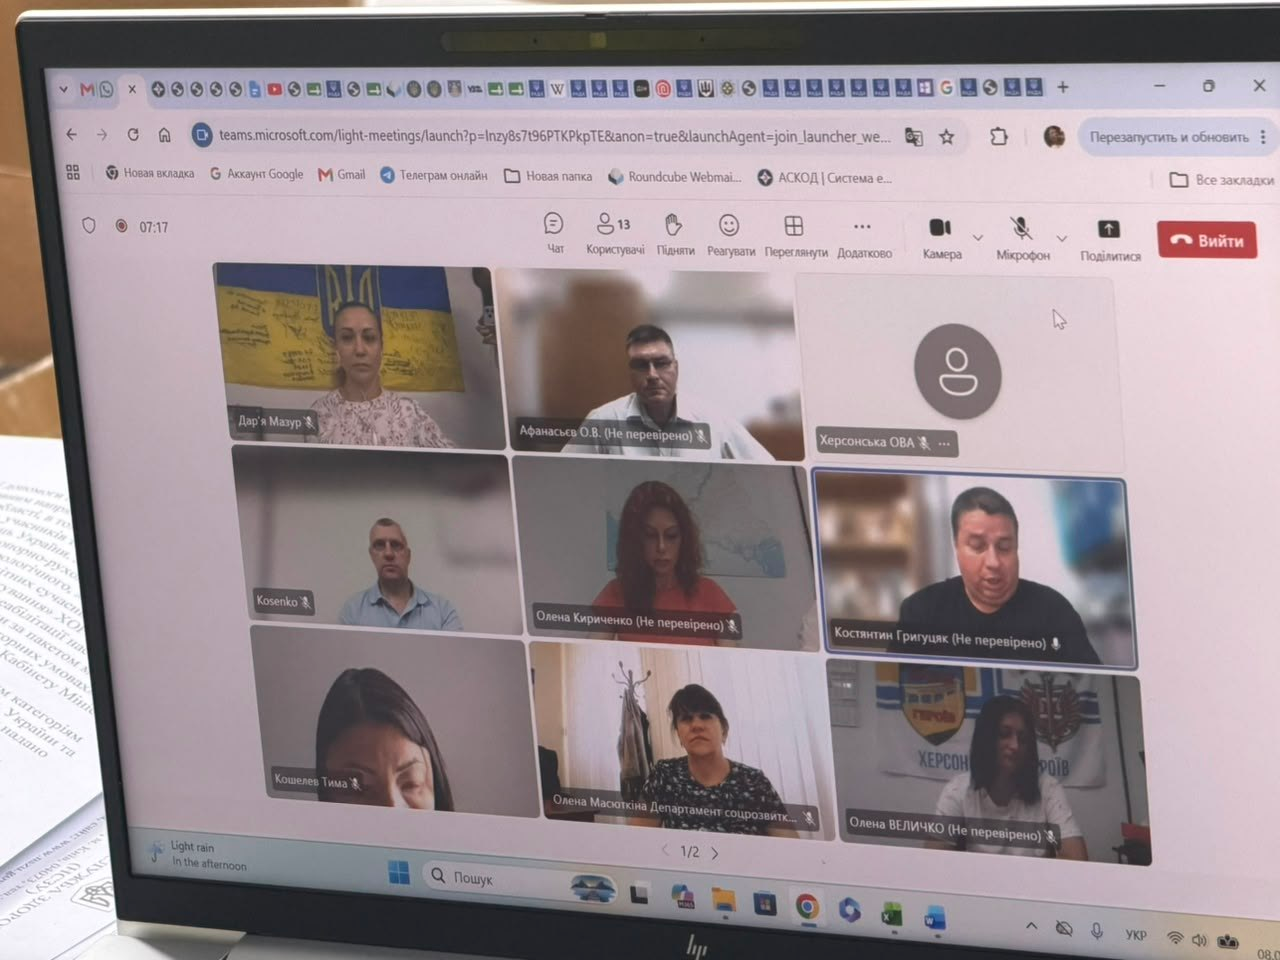Switch to the Gmail pinned tab
This screenshot has height=960, width=1280.
click(x=87, y=89)
